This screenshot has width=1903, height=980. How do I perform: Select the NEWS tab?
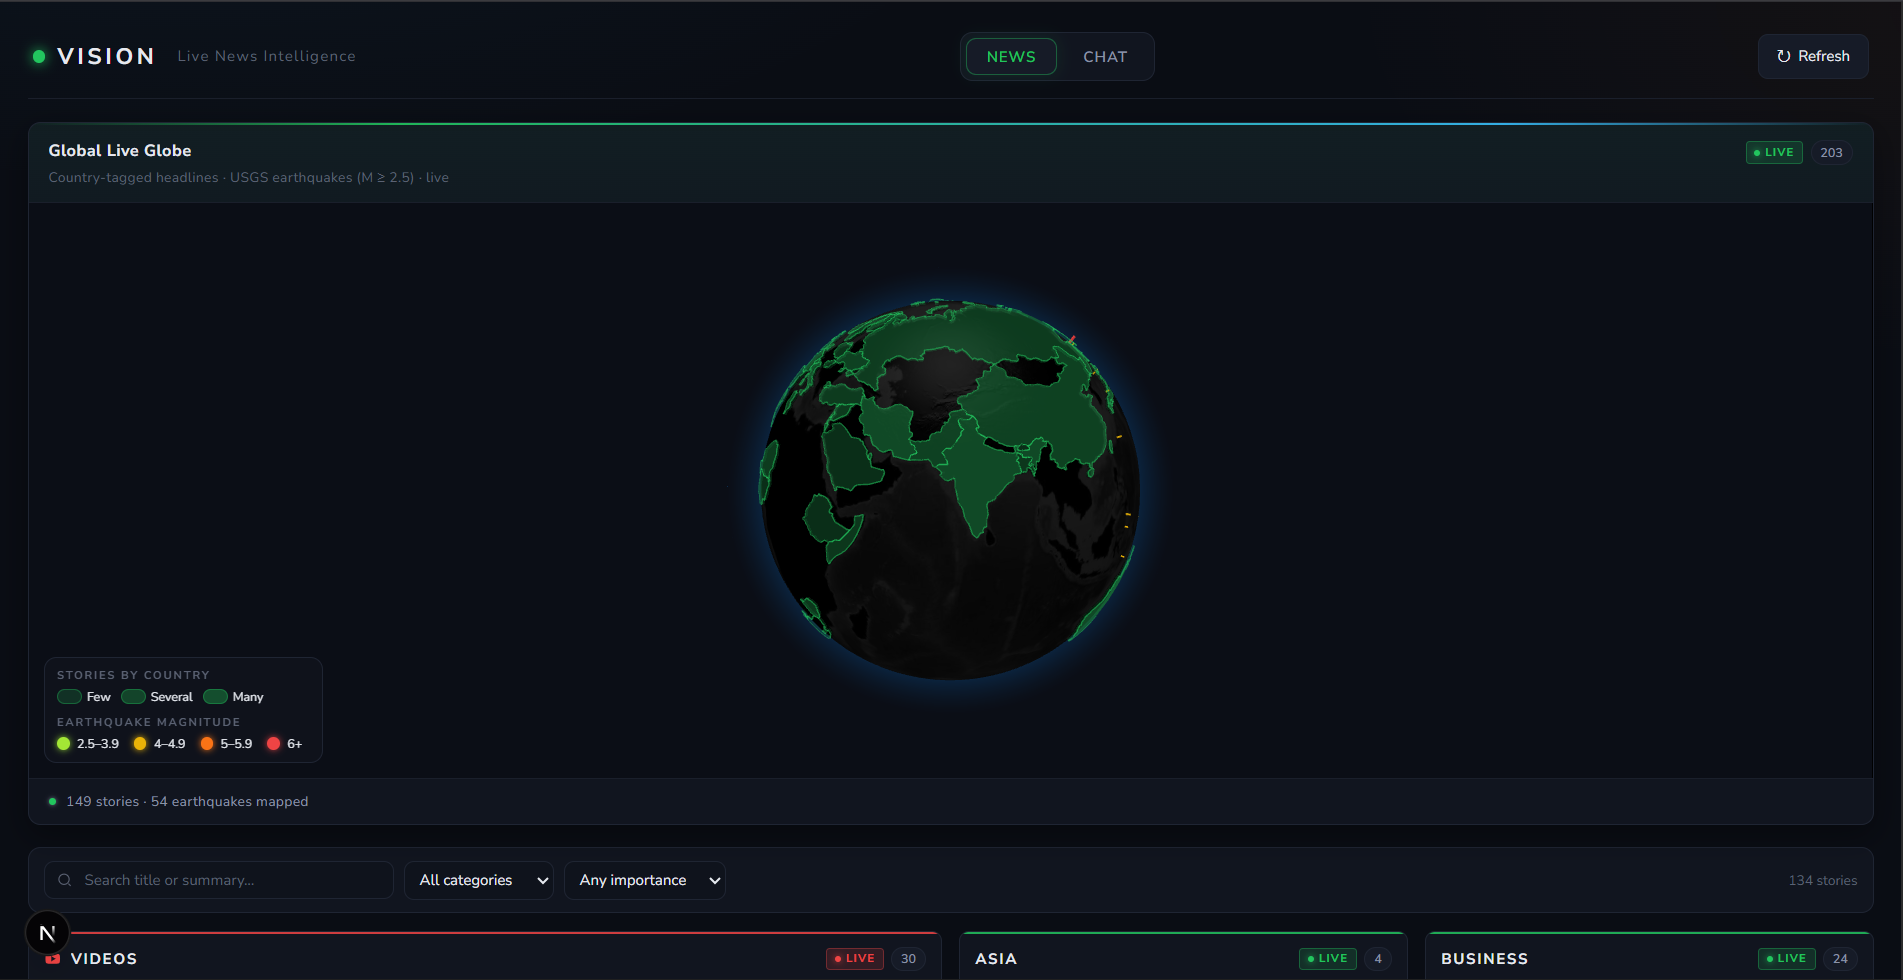[1011, 57]
